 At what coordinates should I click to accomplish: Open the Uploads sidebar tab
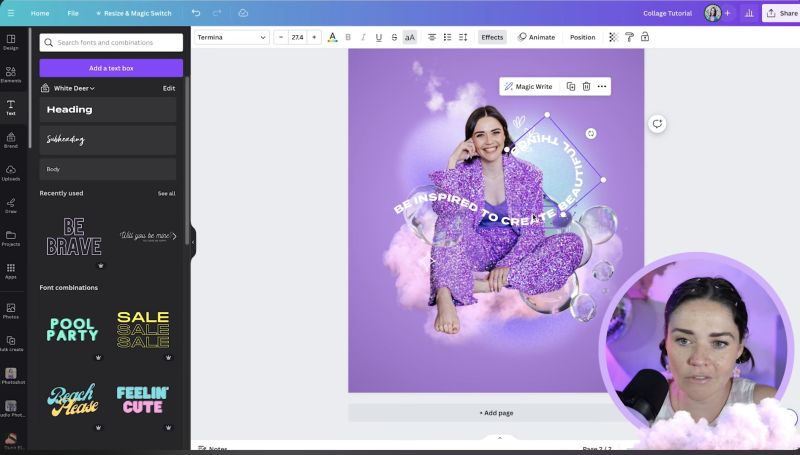pos(11,173)
